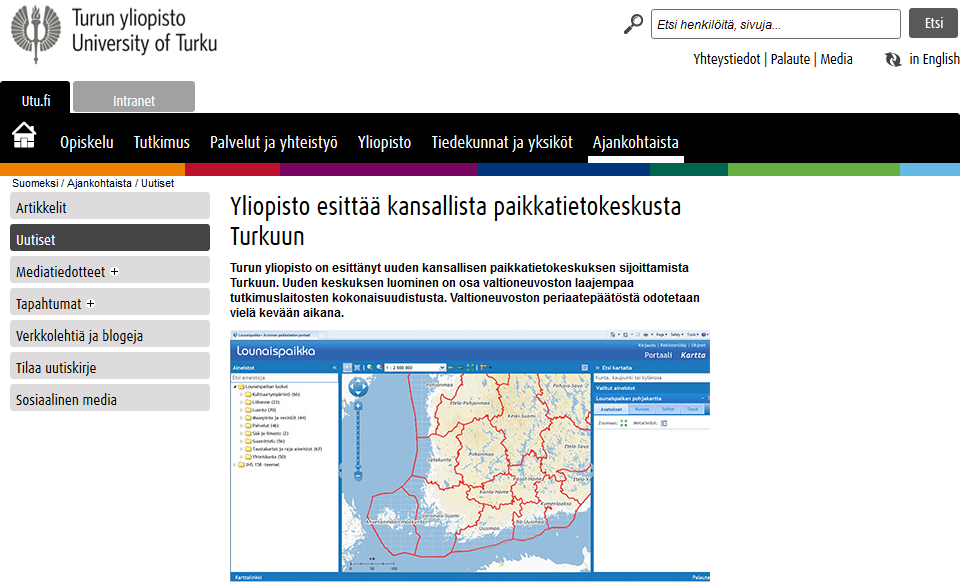Viewport: 961px width, 586px height.
Task: Switch site language to in English
Action: click(934, 59)
